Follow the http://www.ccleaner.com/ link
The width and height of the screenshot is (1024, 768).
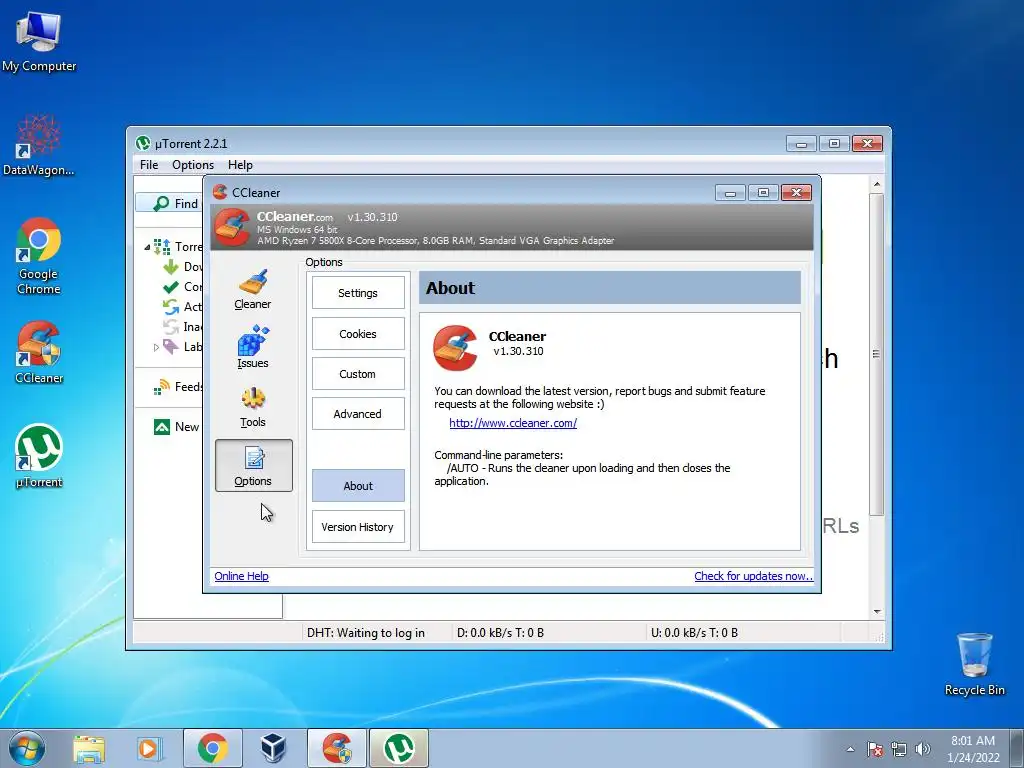[x=513, y=423]
